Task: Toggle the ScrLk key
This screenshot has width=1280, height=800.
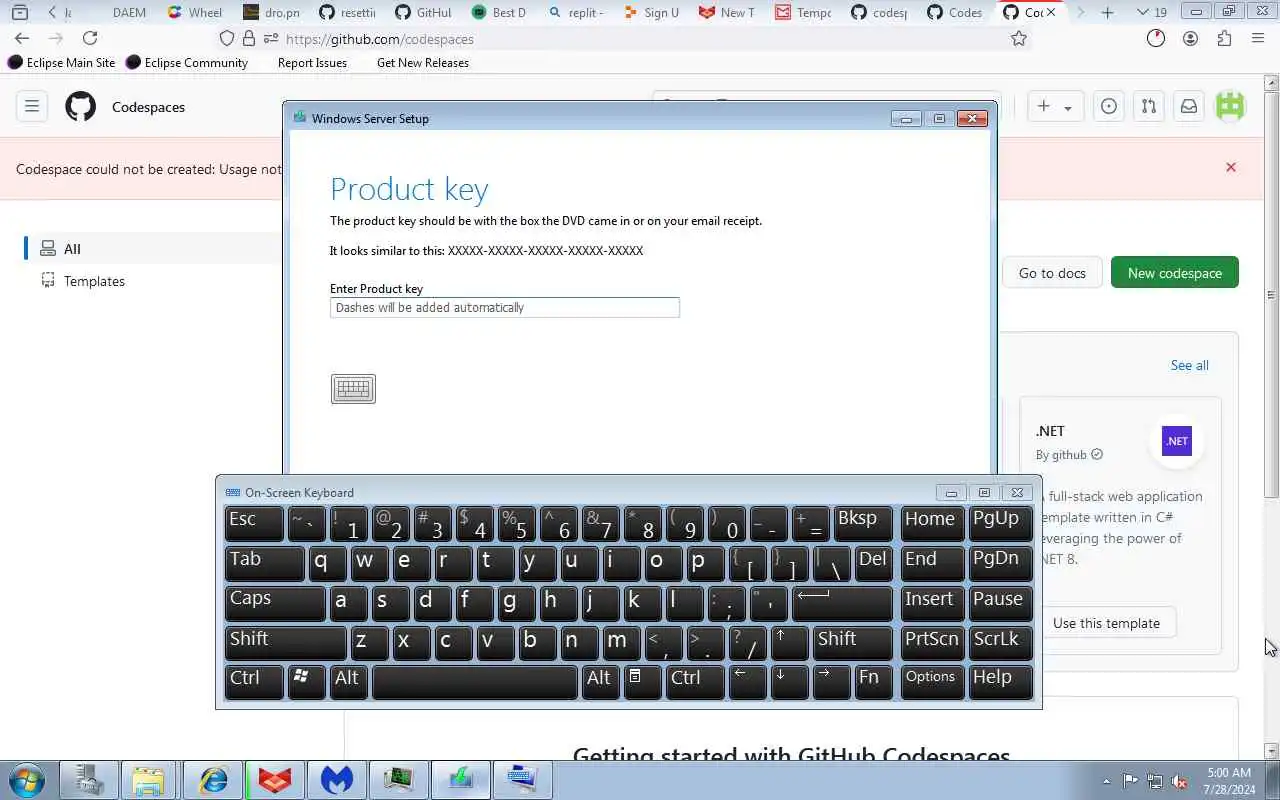Action: click(1001, 643)
